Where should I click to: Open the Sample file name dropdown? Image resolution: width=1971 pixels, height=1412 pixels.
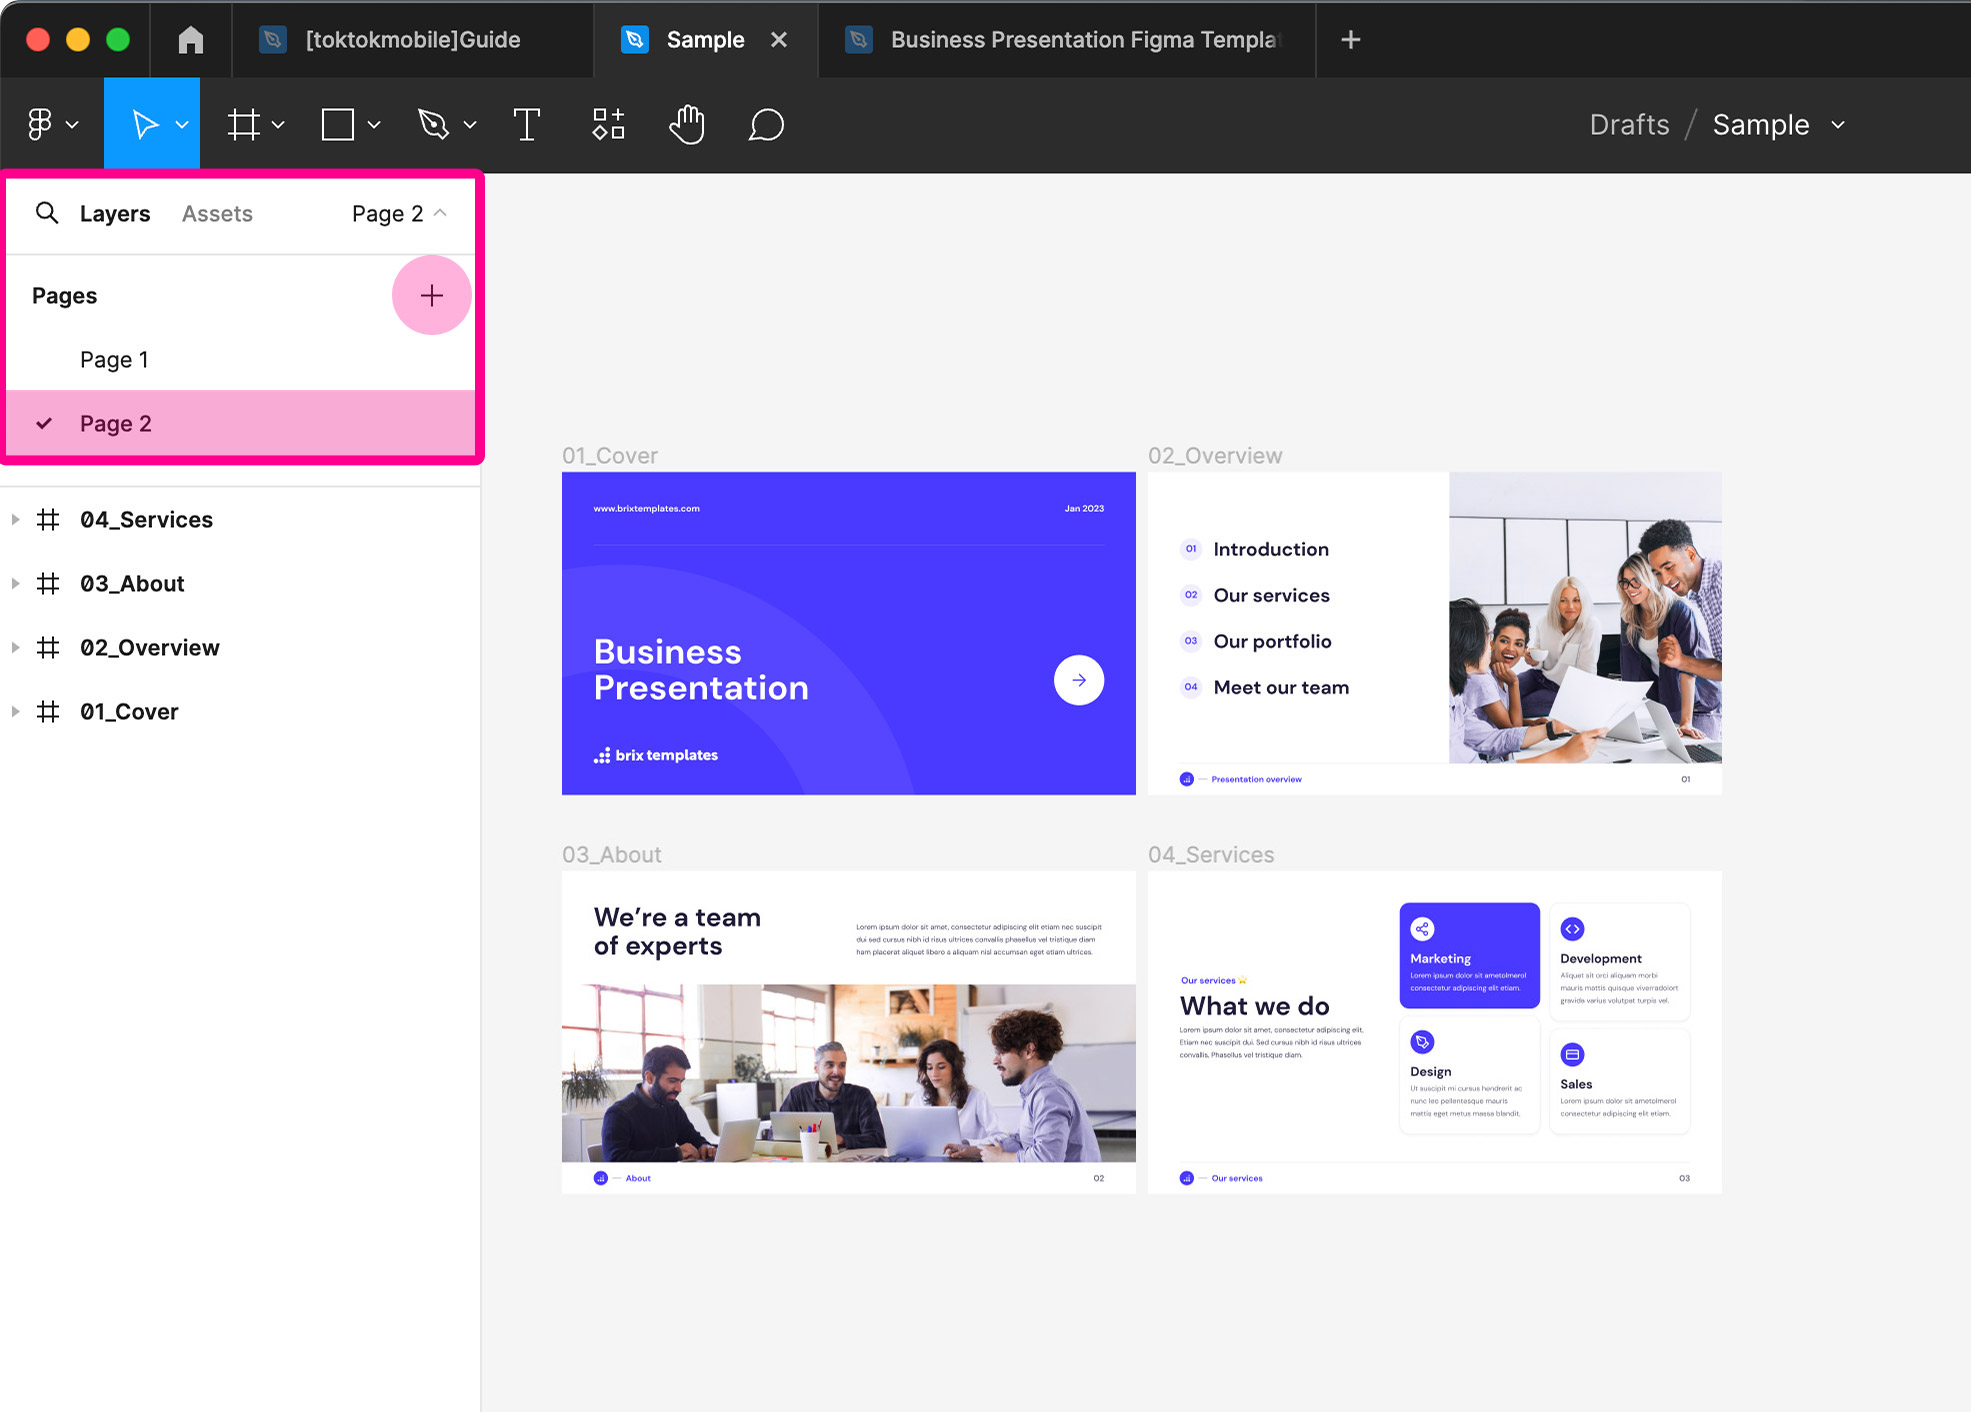1838,125
